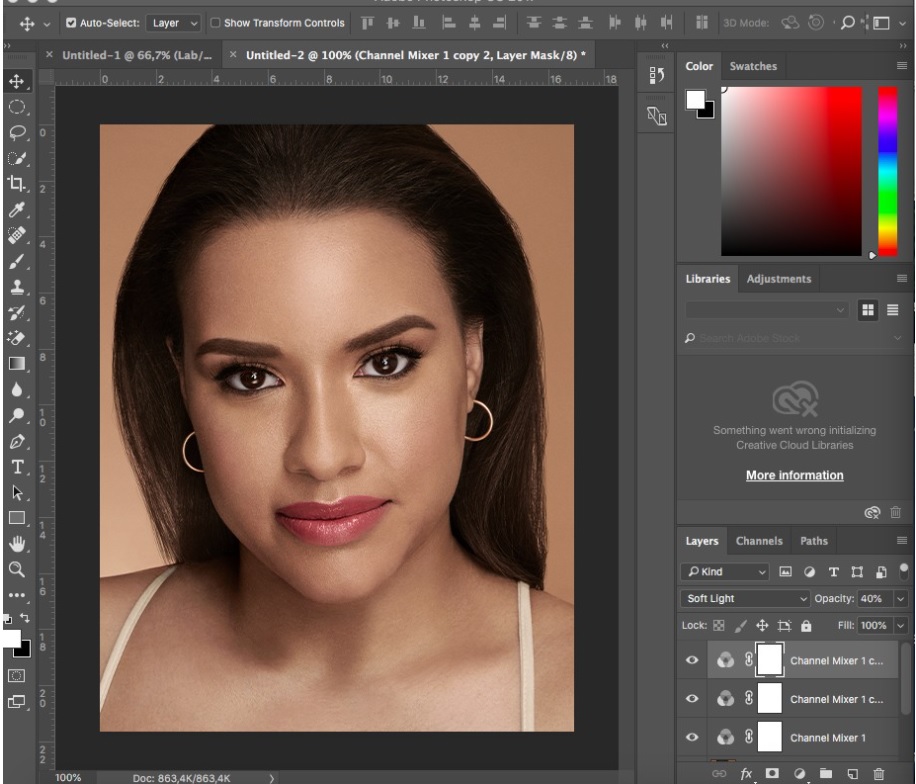
Task: Enable the Auto-Select checkbox
Action: click(71, 23)
